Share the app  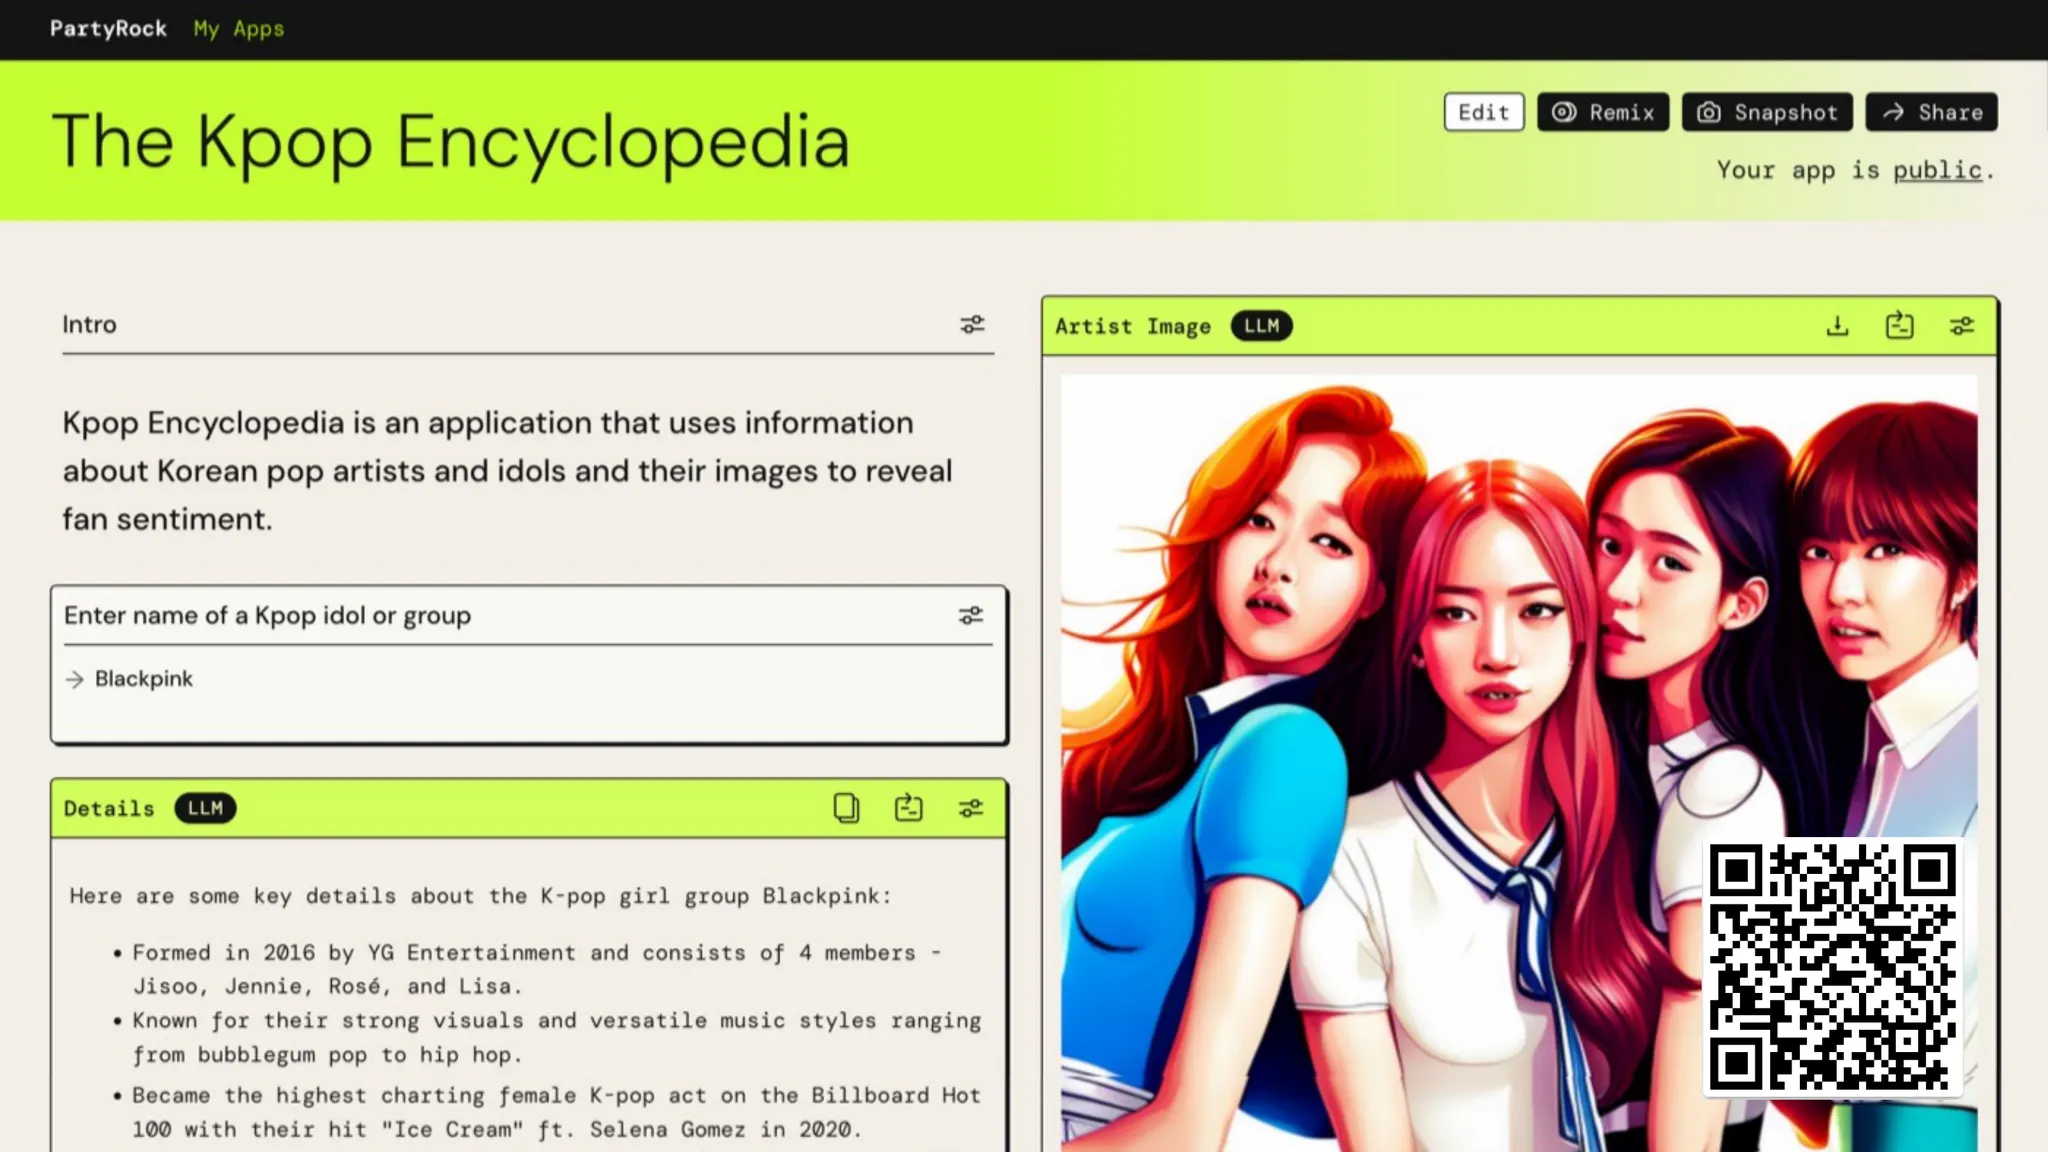click(x=1932, y=112)
